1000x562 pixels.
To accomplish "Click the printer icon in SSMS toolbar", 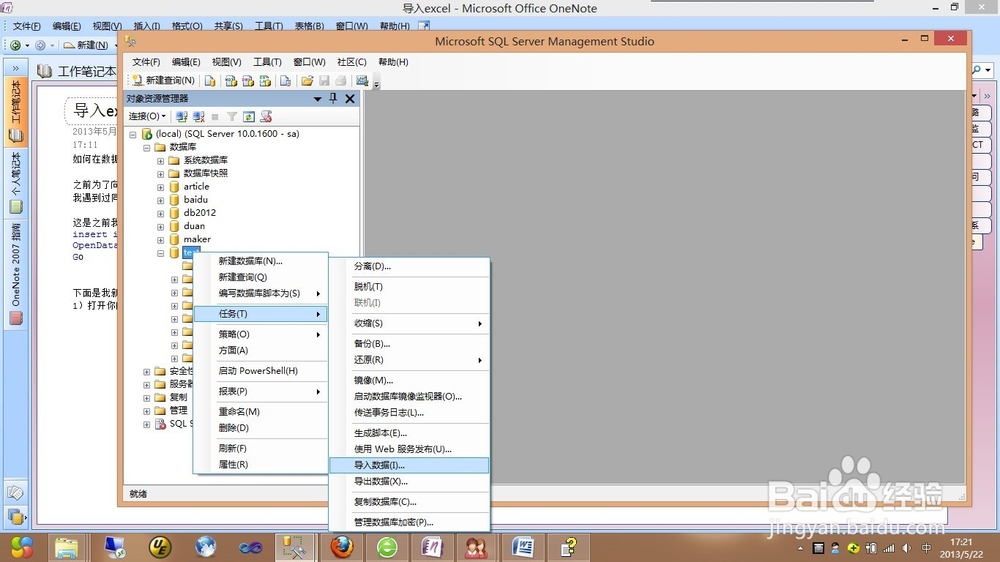I will [x=341, y=81].
